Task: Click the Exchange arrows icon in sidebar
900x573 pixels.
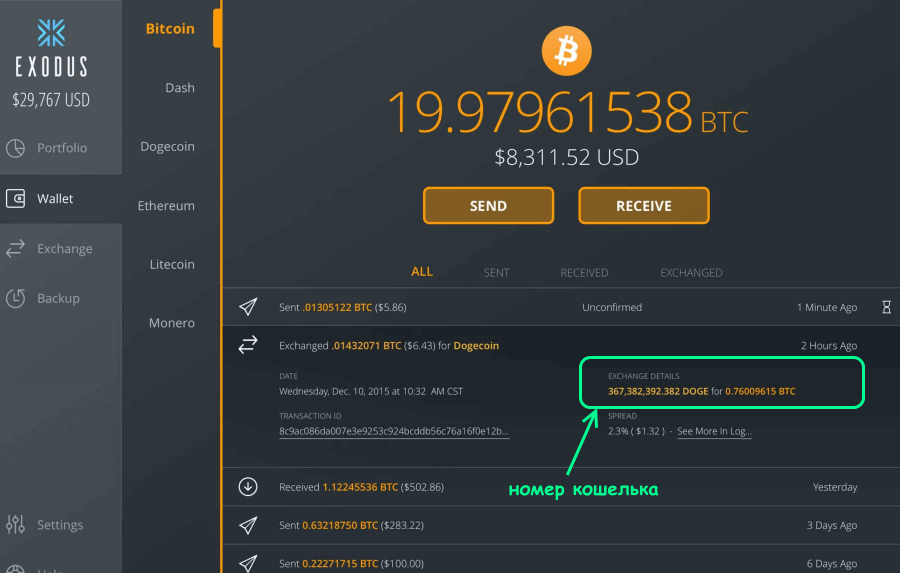Action: point(16,249)
